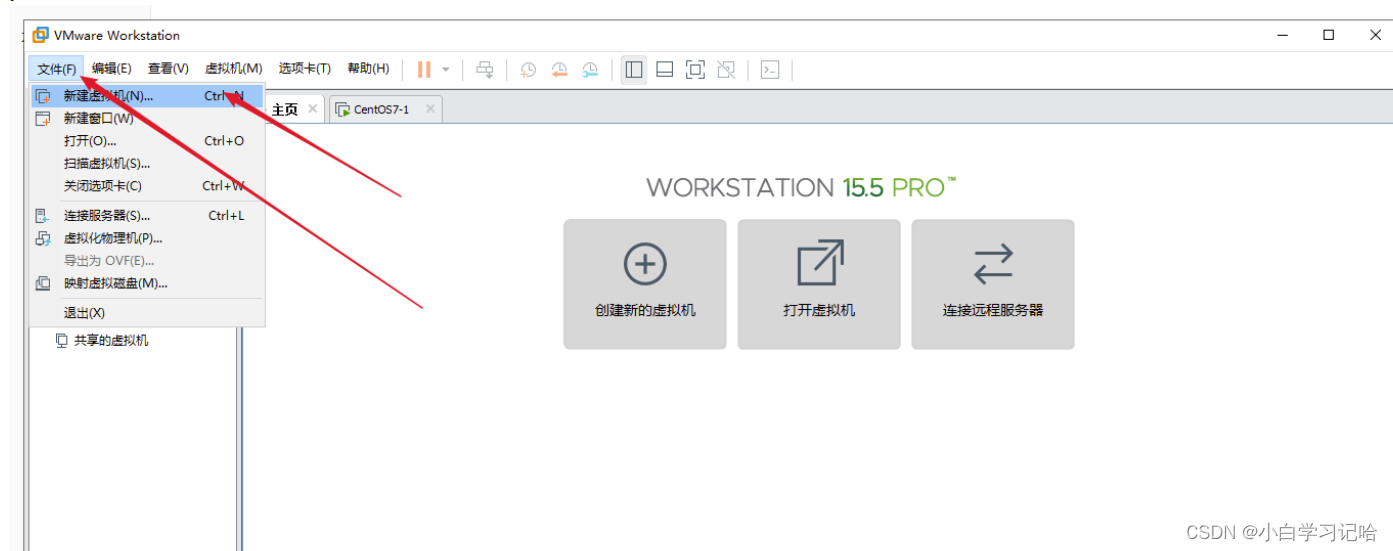The image size is (1393, 551).
Task: Click the plus circle icon on create tile
Action: pos(645,264)
